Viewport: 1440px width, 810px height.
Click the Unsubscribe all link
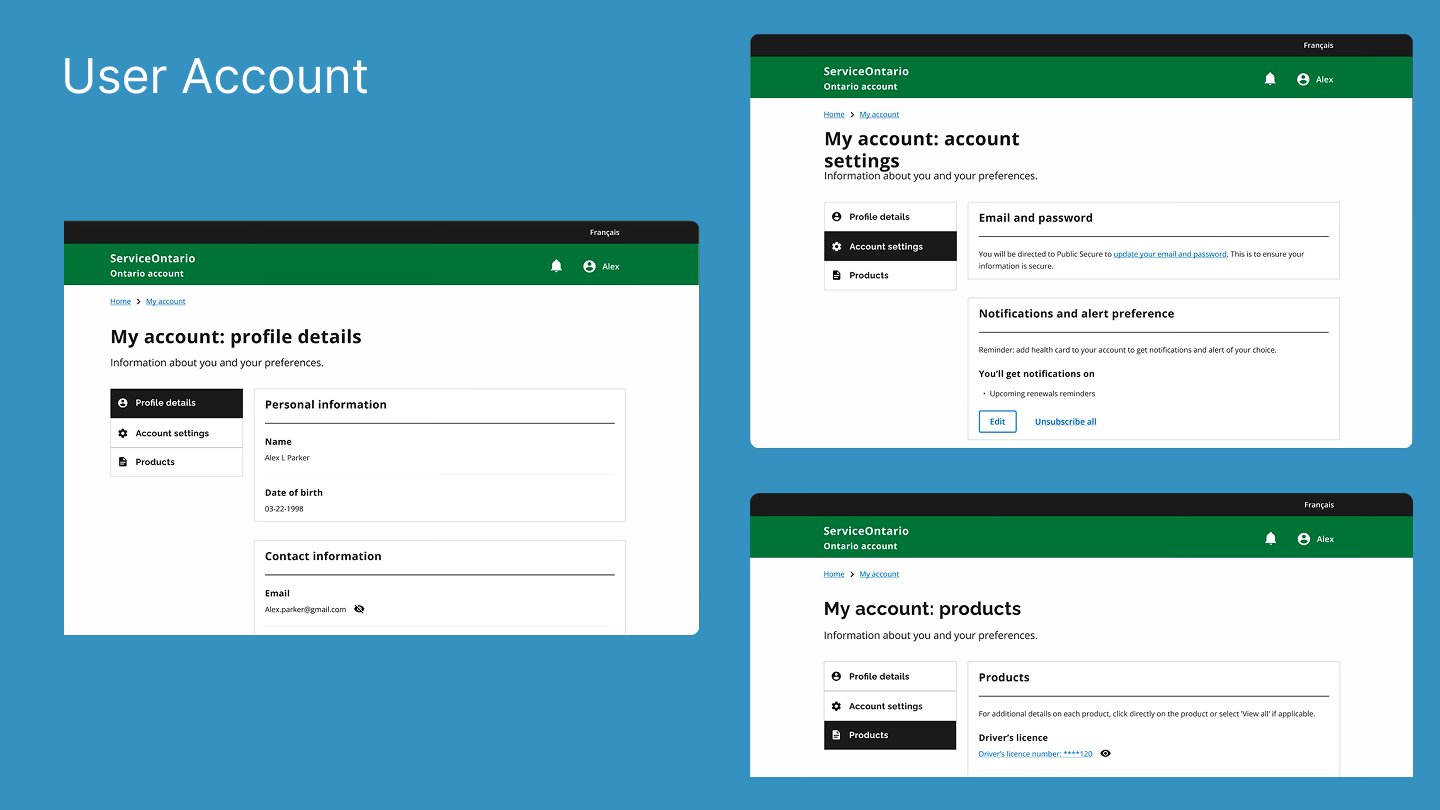[x=1065, y=422]
